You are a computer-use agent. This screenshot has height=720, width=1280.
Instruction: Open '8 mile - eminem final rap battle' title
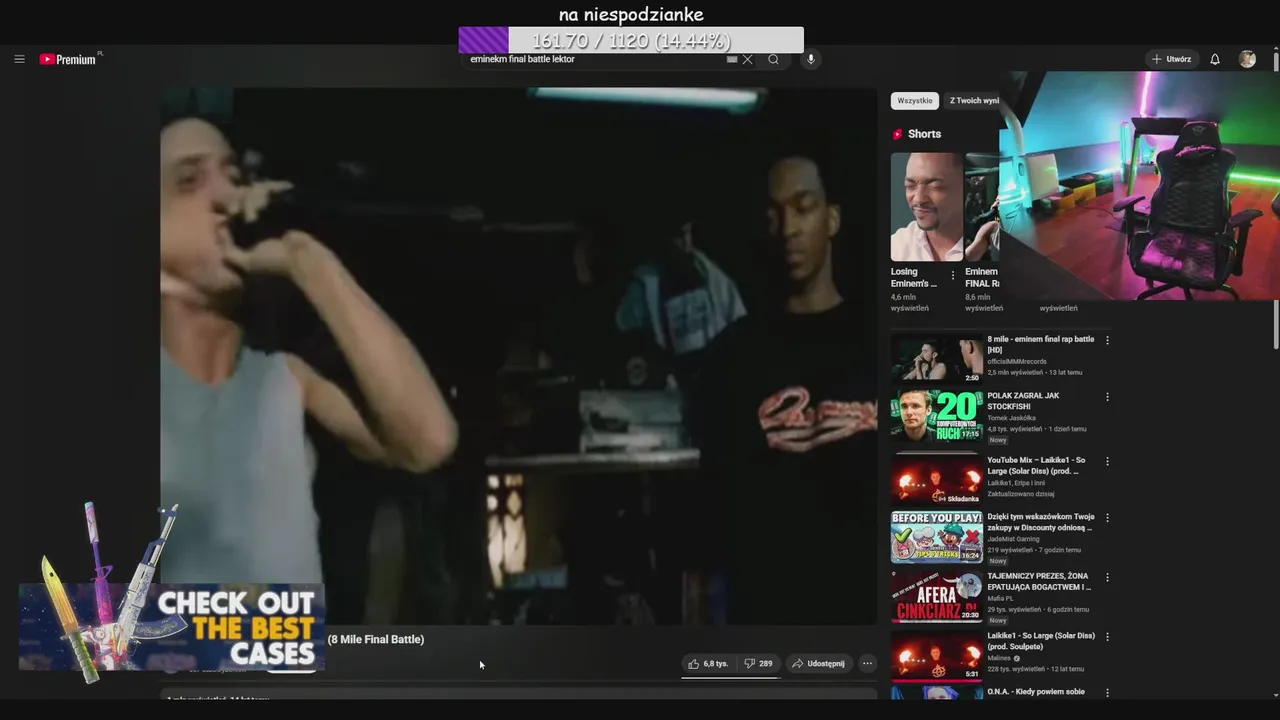pyautogui.click(x=1040, y=344)
